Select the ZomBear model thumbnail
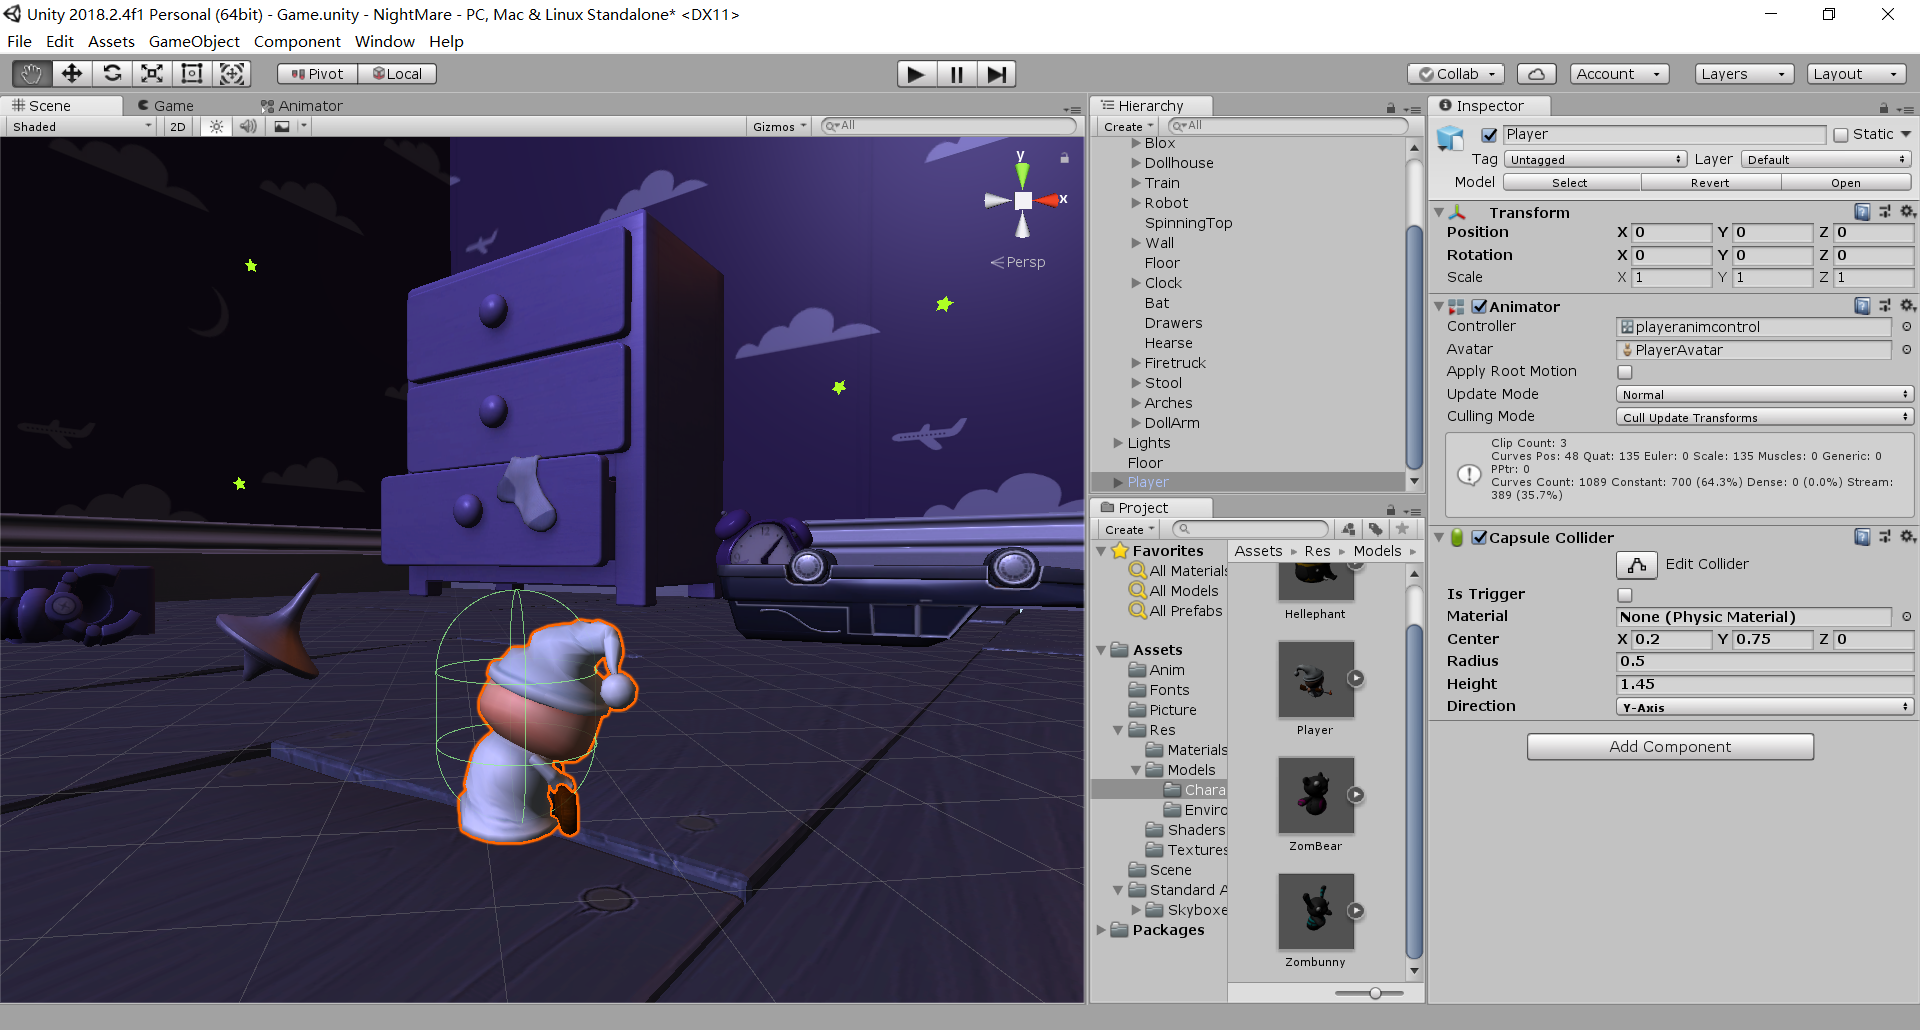Image resolution: width=1920 pixels, height=1030 pixels. [1316, 796]
